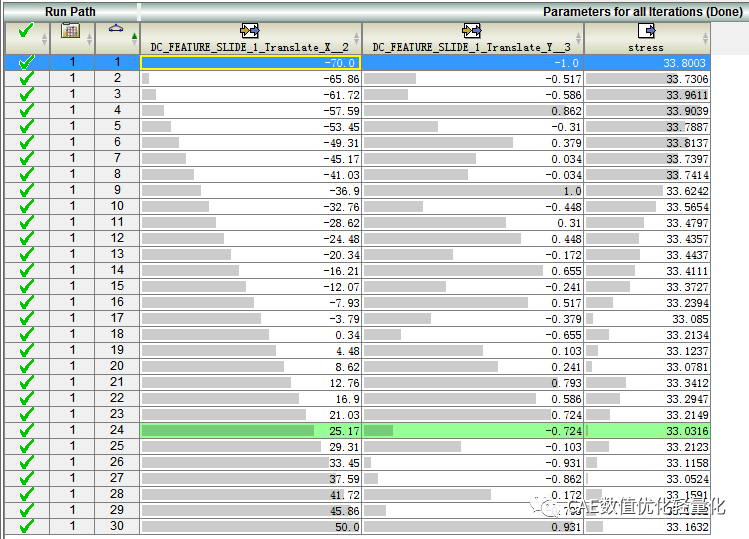Click the Translate_X input parameter icon
749x539 pixels.
249,31
